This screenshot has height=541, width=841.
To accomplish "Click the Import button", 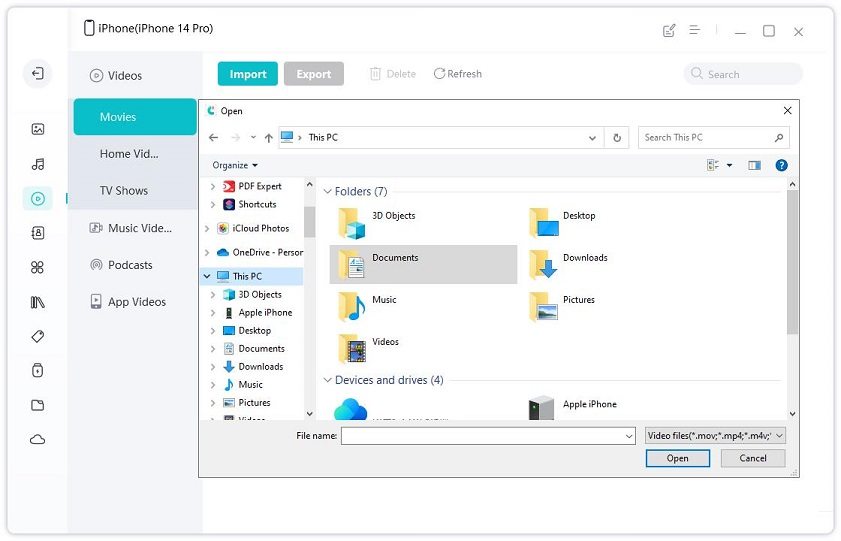I will coord(248,74).
